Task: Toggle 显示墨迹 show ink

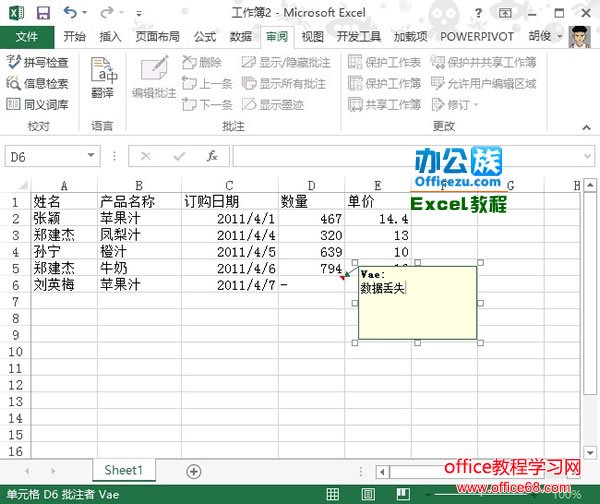Action: click(273, 104)
